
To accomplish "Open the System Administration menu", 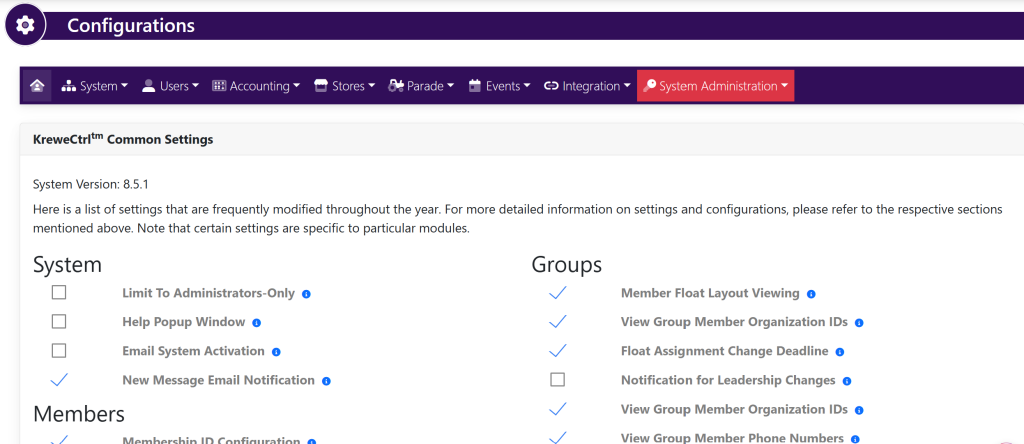I will [716, 86].
